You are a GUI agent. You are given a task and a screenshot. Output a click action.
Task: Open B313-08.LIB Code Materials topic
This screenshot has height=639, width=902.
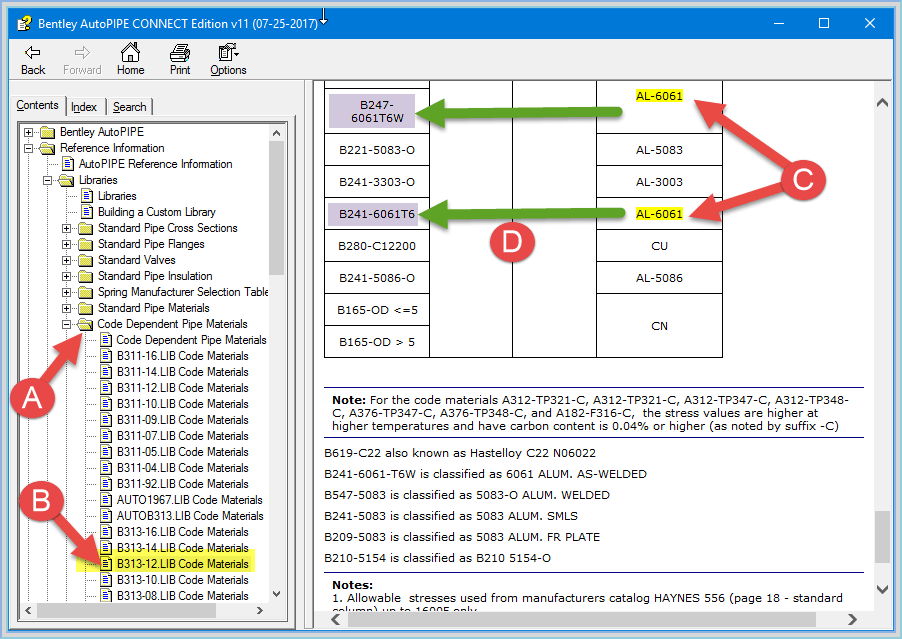182,596
